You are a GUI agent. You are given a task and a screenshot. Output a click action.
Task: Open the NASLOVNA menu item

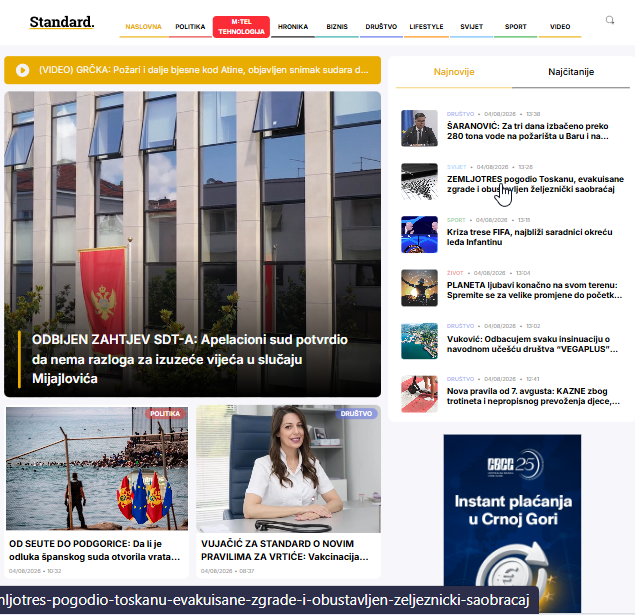click(x=143, y=27)
